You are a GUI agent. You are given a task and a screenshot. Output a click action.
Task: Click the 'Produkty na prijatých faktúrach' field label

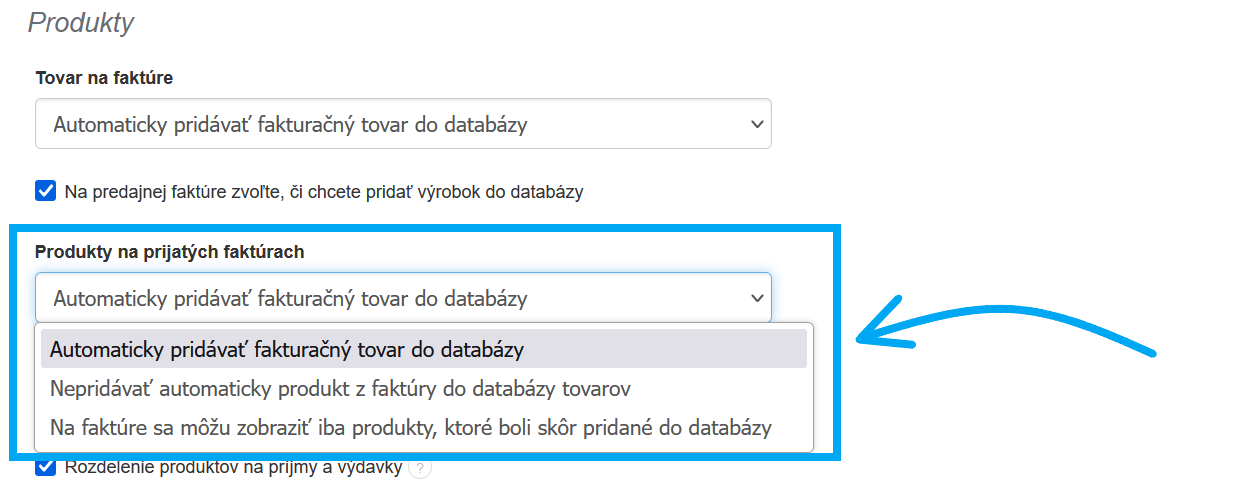pos(170,252)
